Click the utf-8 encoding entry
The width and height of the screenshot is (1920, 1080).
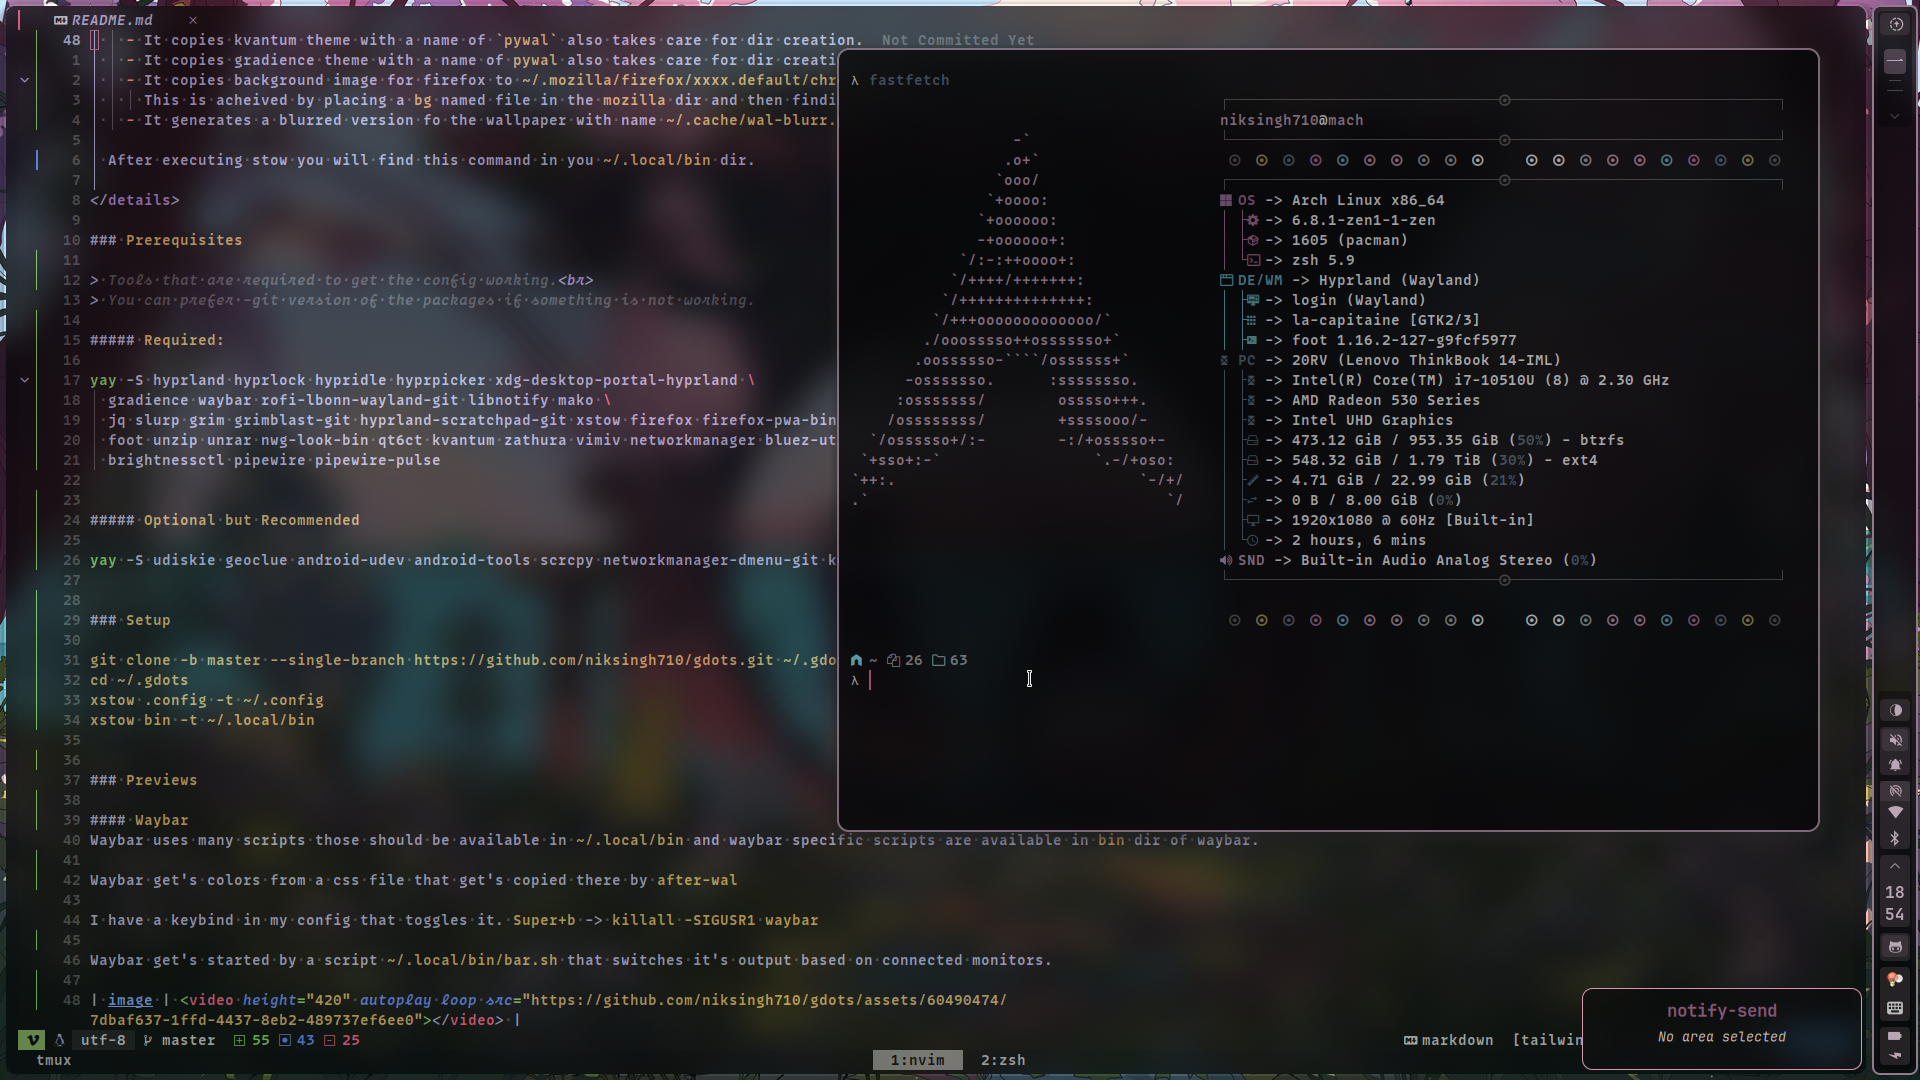103,1040
